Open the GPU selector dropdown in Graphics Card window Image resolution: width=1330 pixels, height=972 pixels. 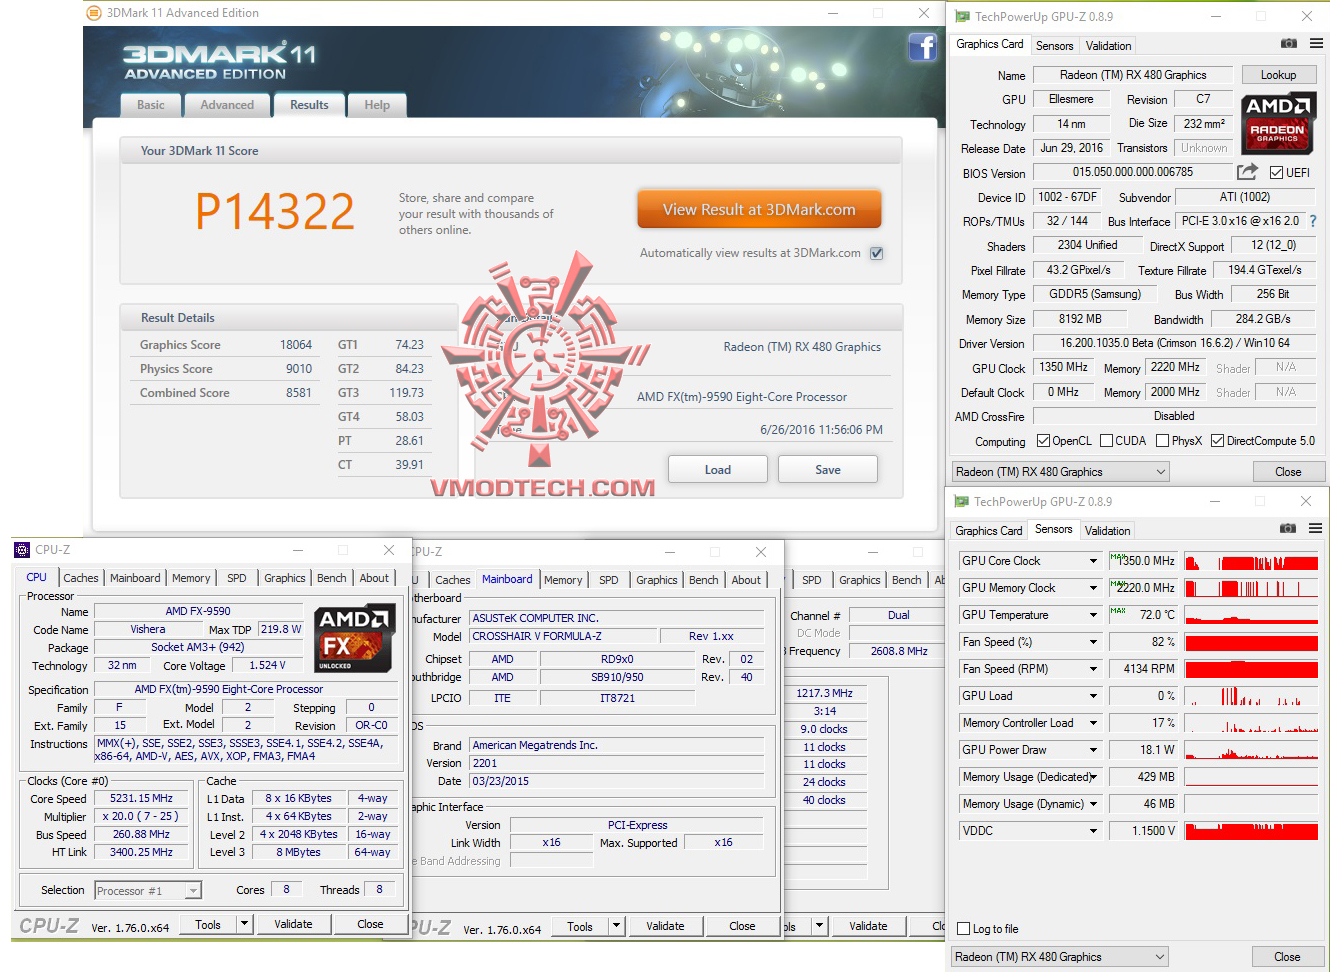pyautogui.click(x=1060, y=472)
